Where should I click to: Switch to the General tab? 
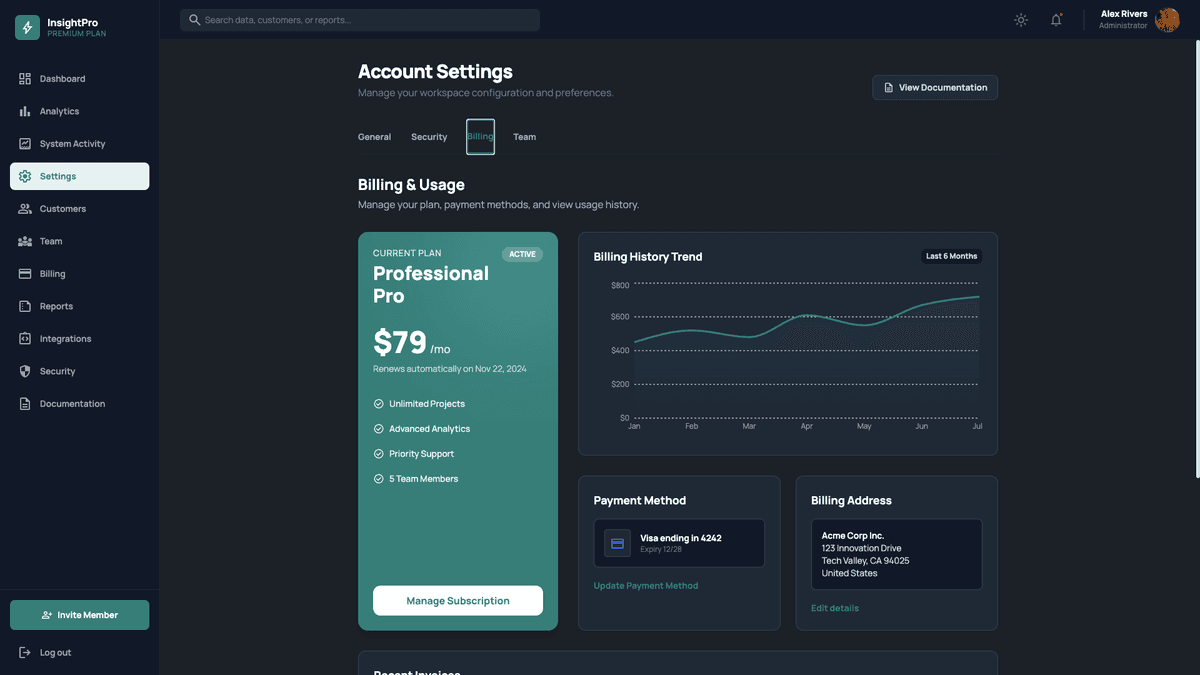click(374, 136)
